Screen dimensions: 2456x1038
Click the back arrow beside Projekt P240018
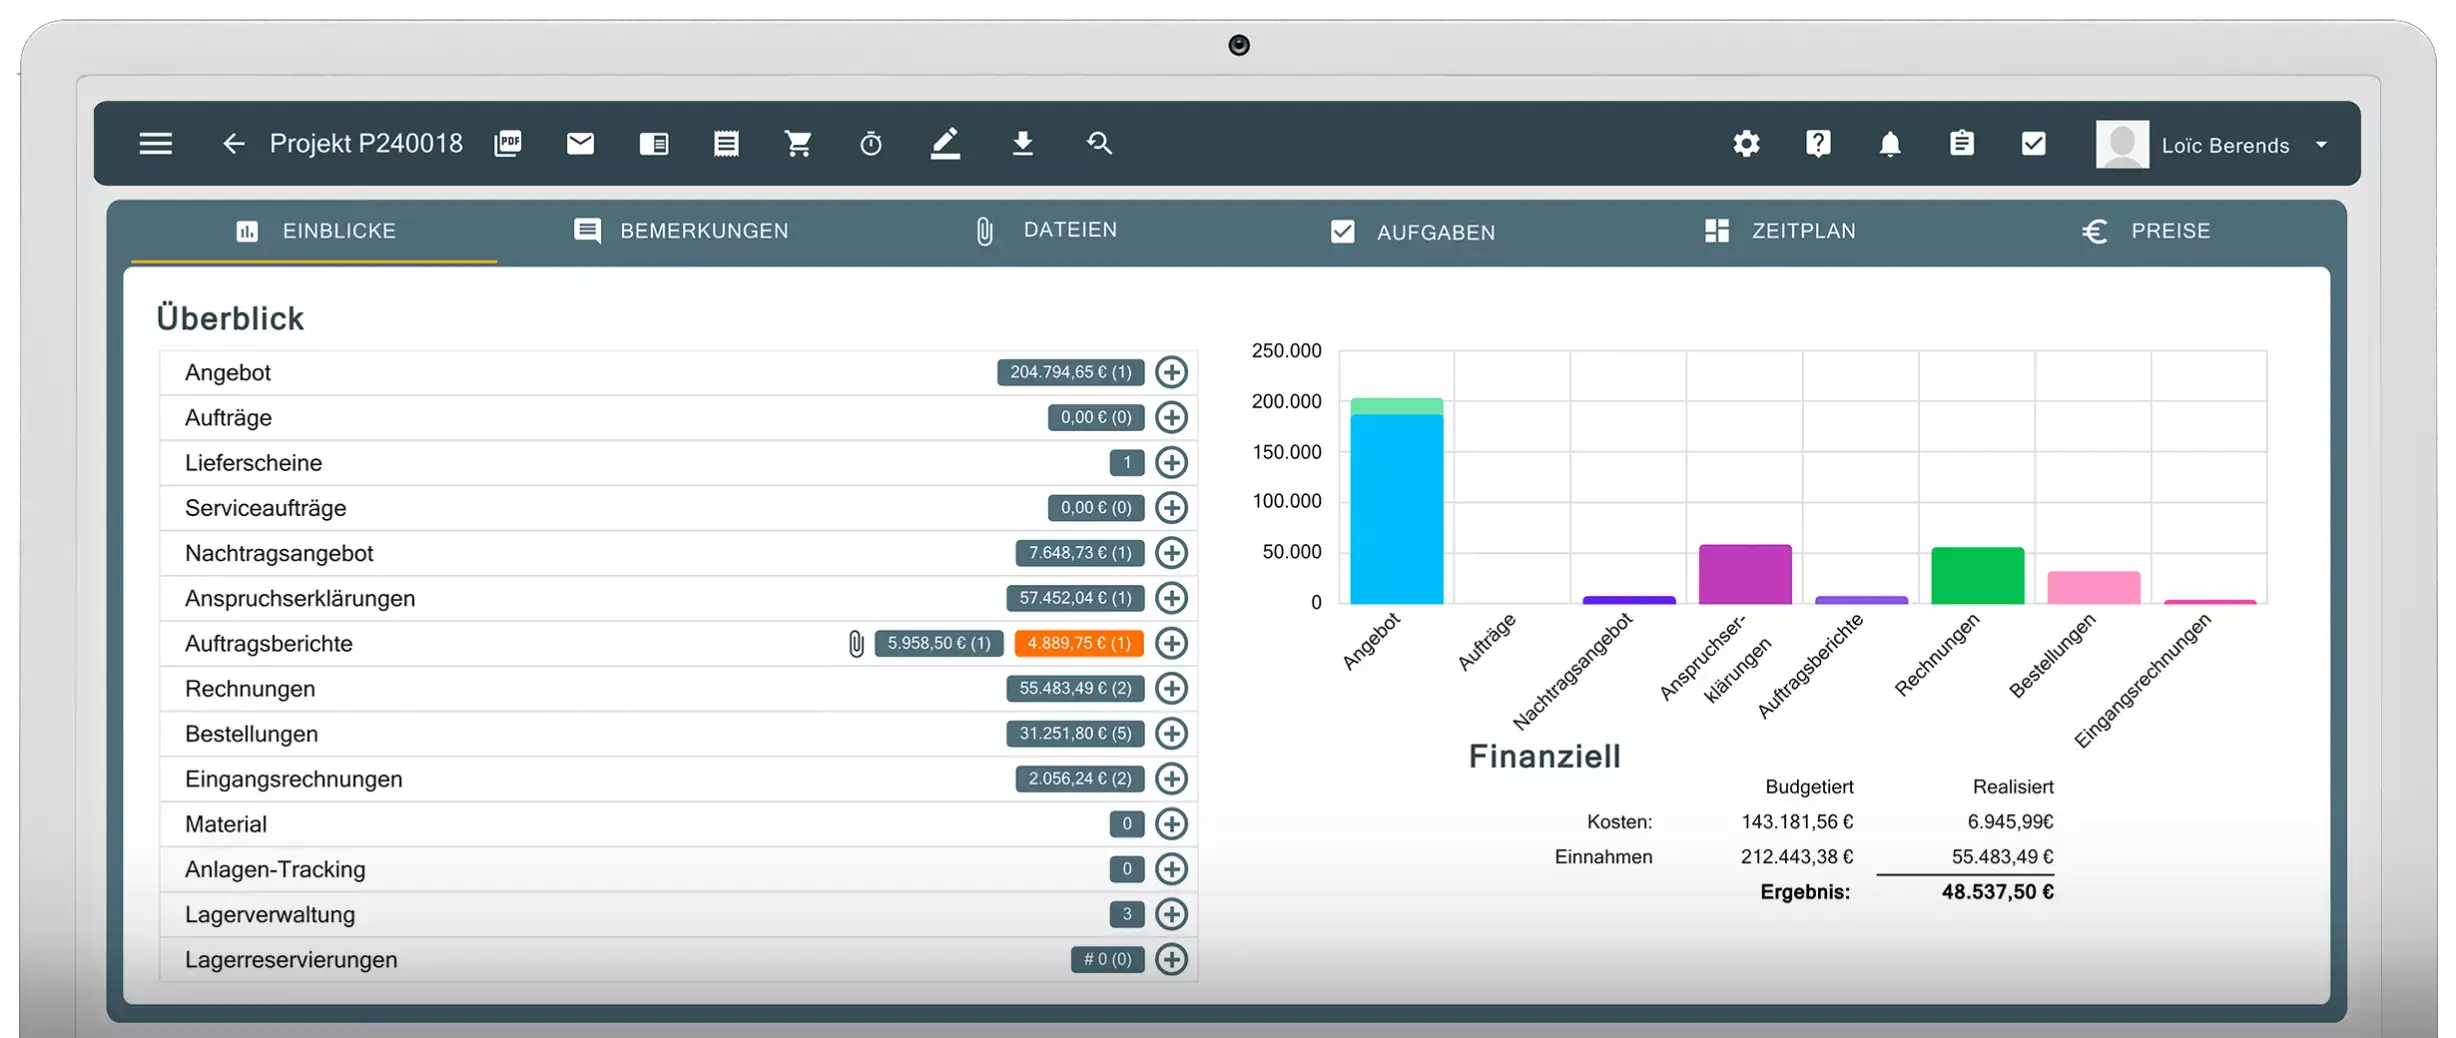tap(233, 144)
